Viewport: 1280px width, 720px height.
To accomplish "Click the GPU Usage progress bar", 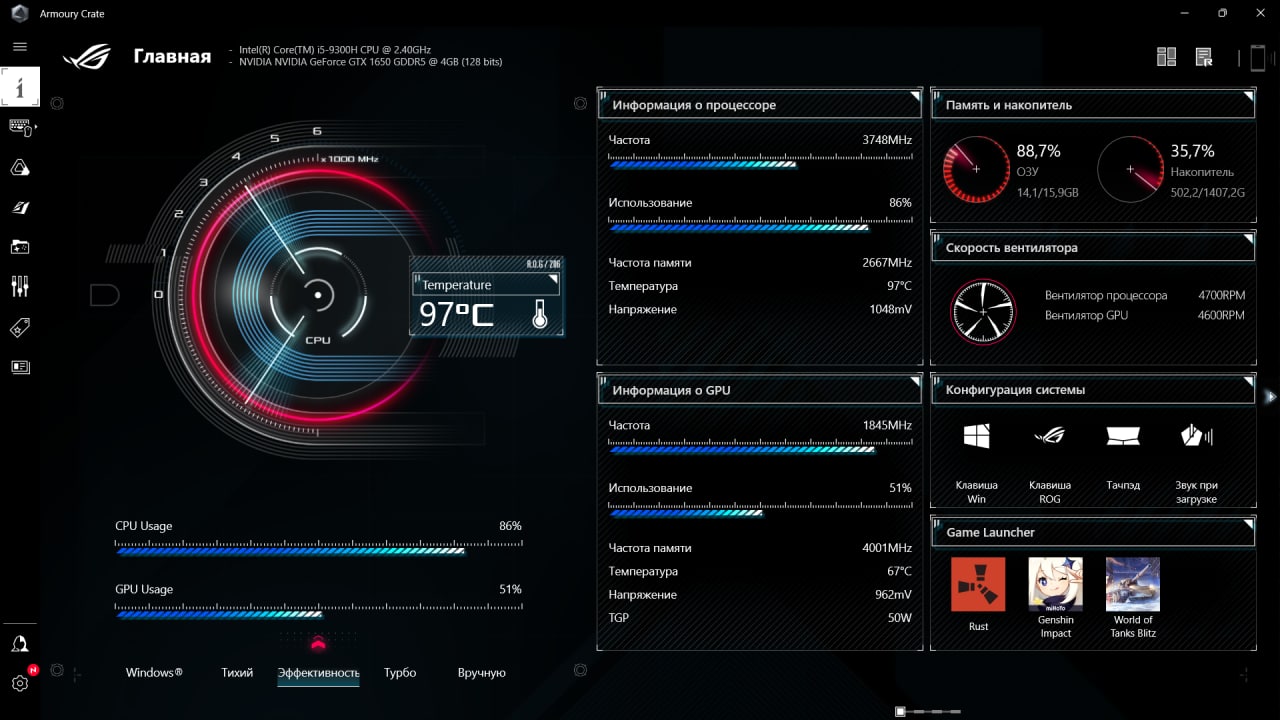I will pos(318,613).
